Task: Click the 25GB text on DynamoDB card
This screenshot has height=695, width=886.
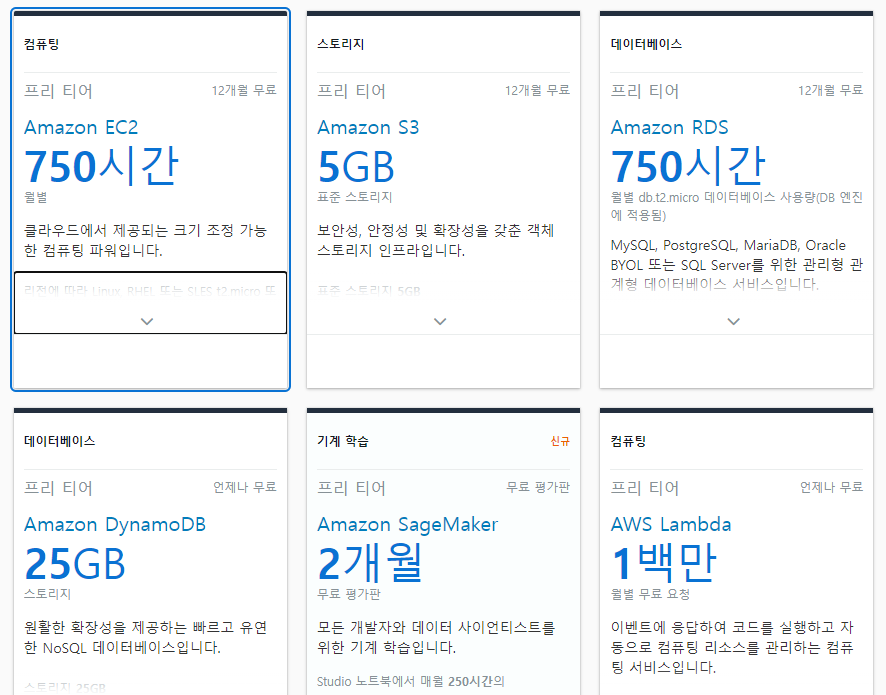Action: [75, 564]
